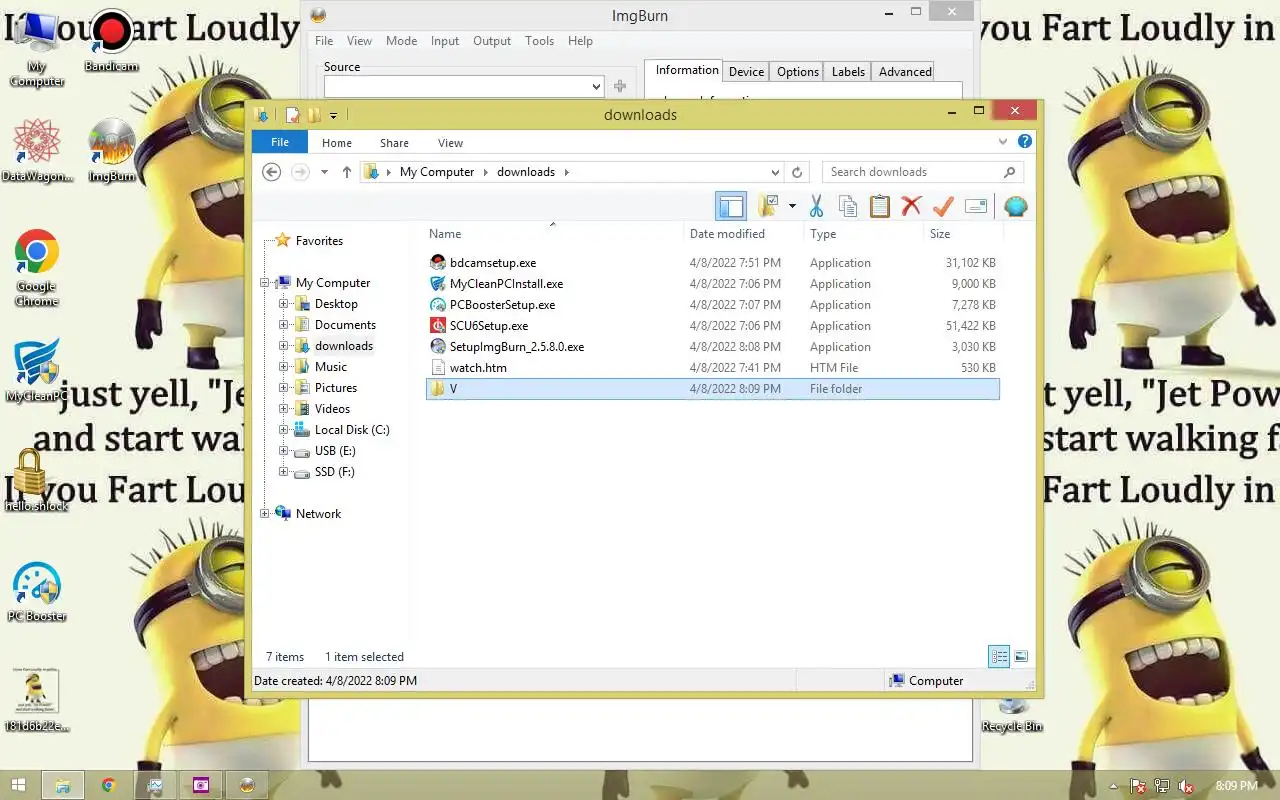1280x800 pixels.
Task: Open the Share ribbon tab
Action: 394,143
